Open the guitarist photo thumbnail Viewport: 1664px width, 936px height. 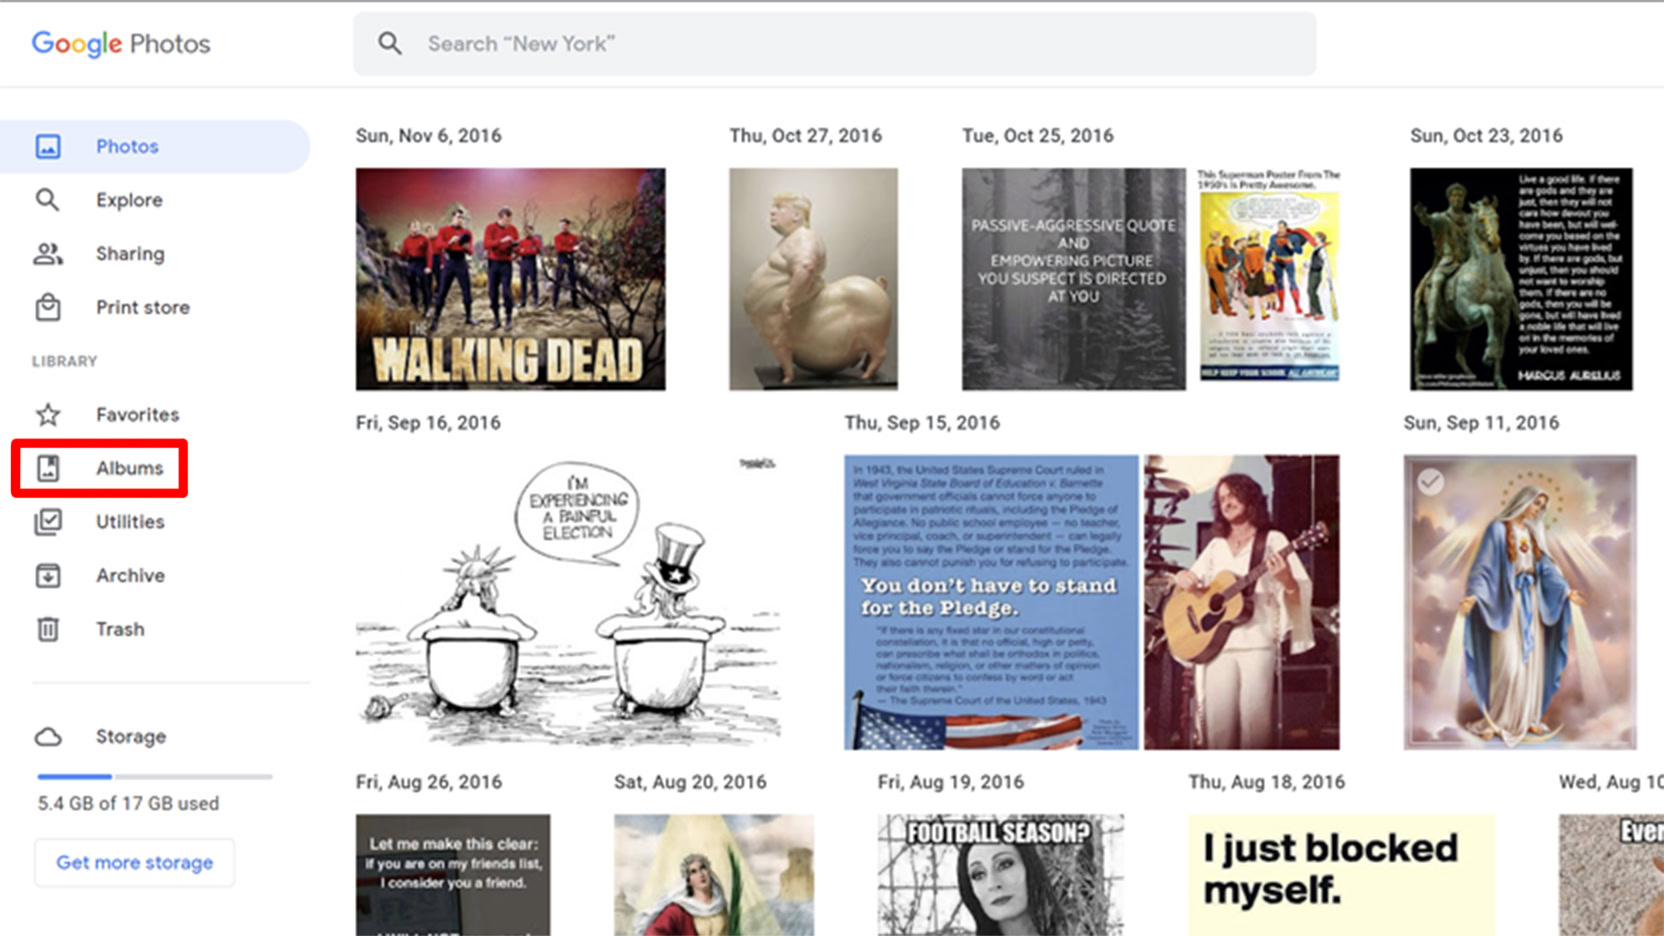coord(1241,602)
